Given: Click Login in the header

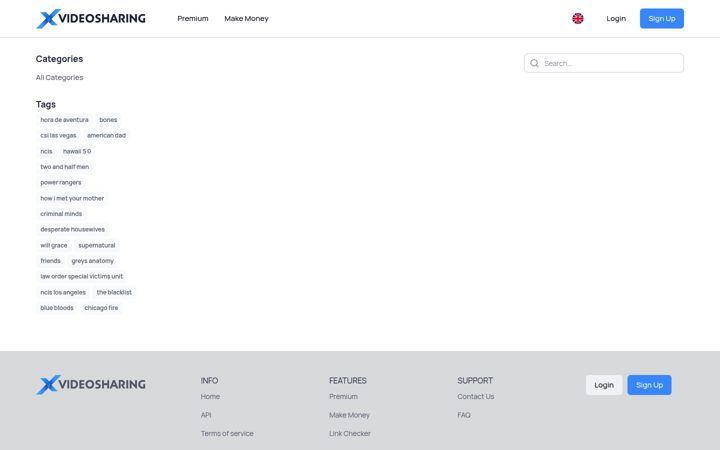Looking at the screenshot, I should pos(616,18).
